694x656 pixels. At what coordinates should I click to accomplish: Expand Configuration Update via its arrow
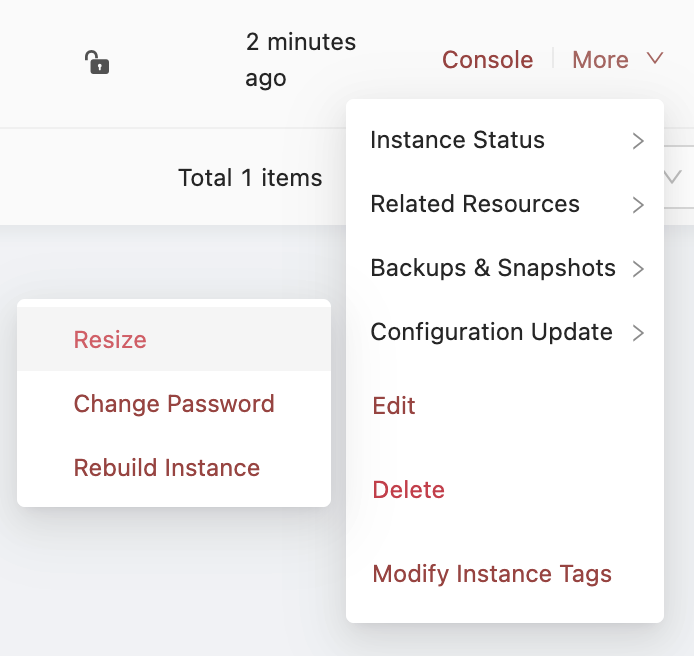pyautogui.click(x=638, y=333)
